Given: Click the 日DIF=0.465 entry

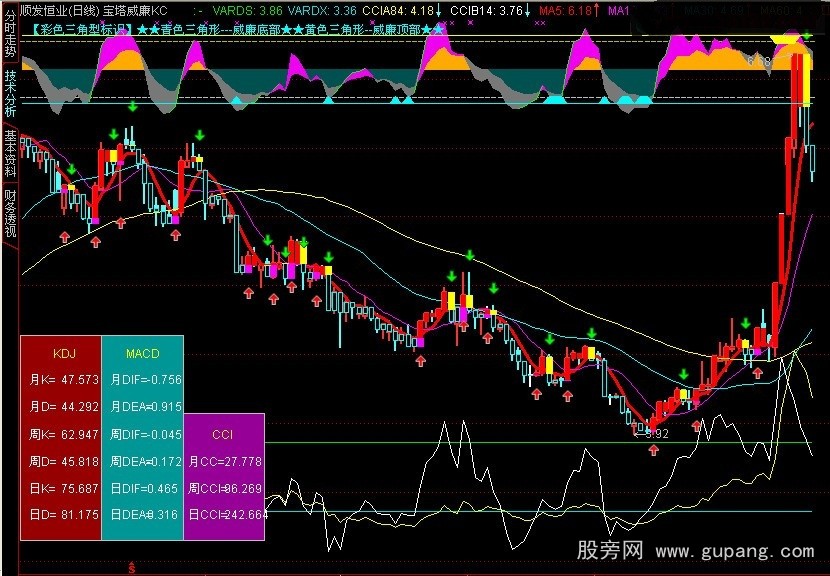Looking at the screenshot, I should pyautogui.click(x=144, y=488).
